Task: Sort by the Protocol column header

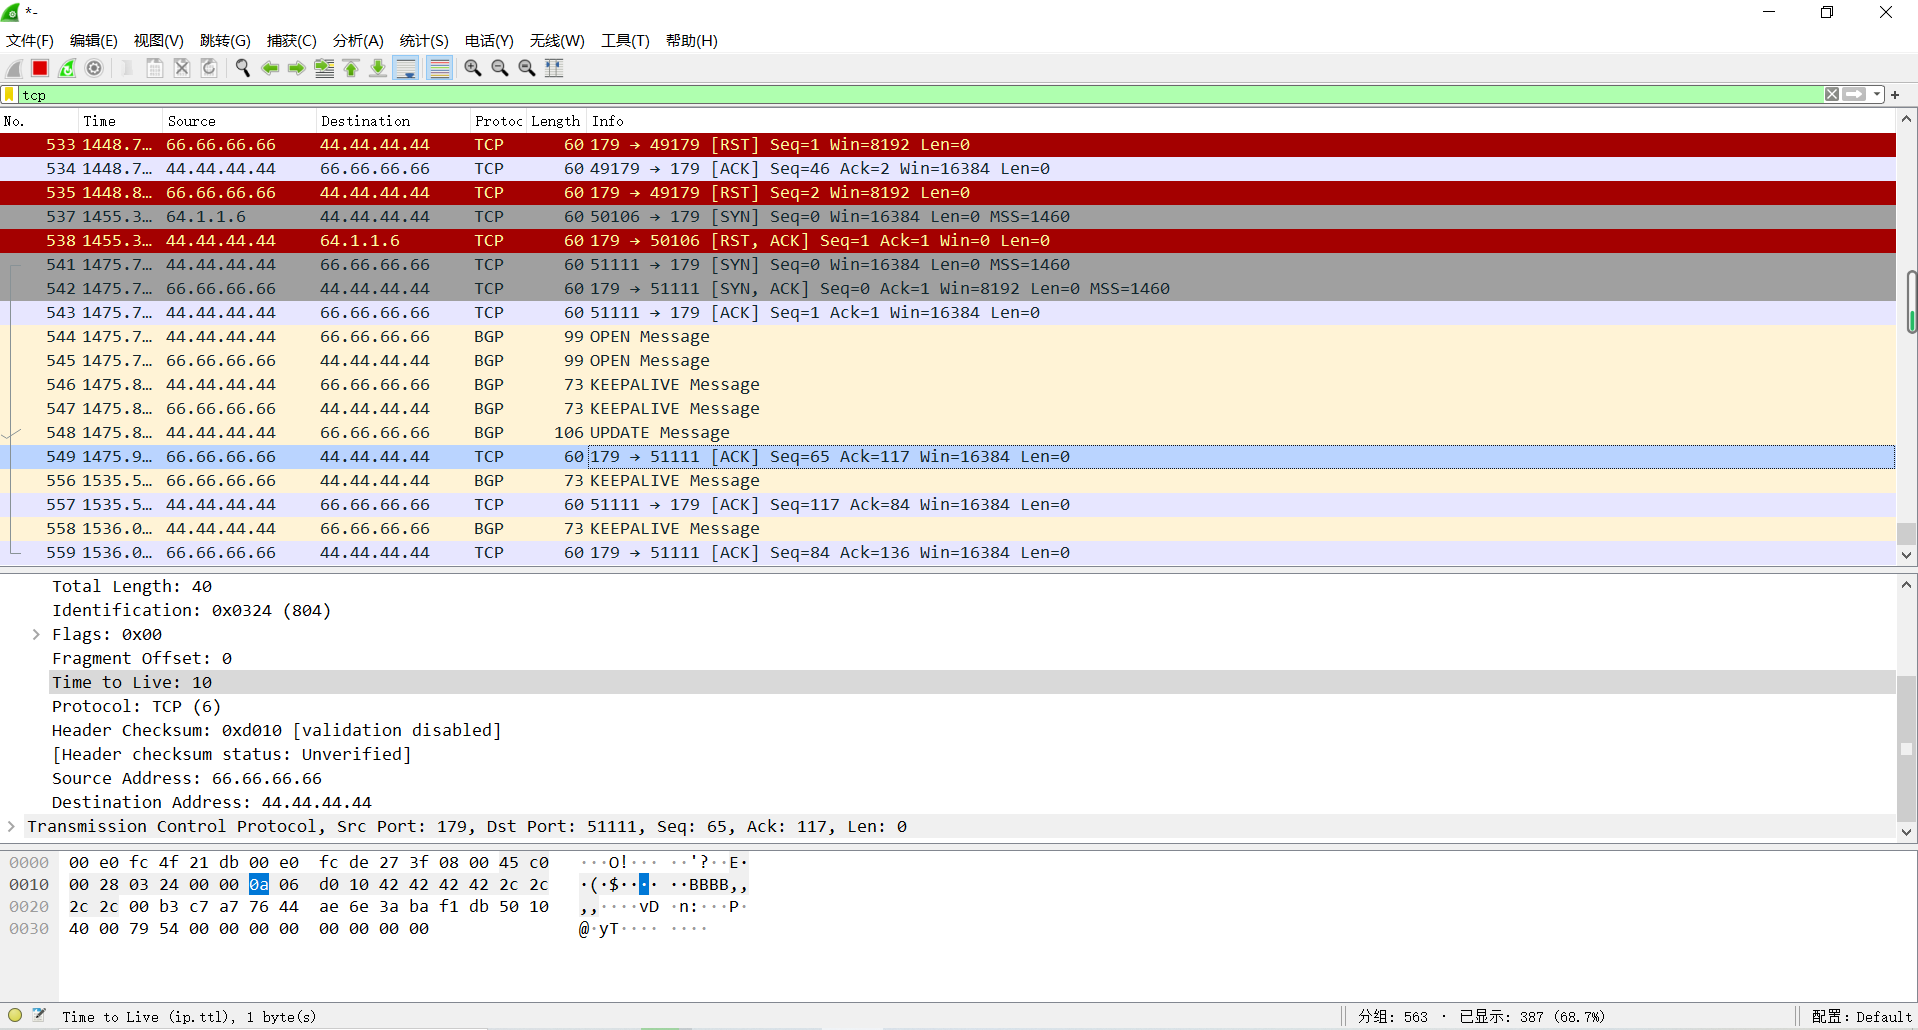Action: tap(499, 121)
